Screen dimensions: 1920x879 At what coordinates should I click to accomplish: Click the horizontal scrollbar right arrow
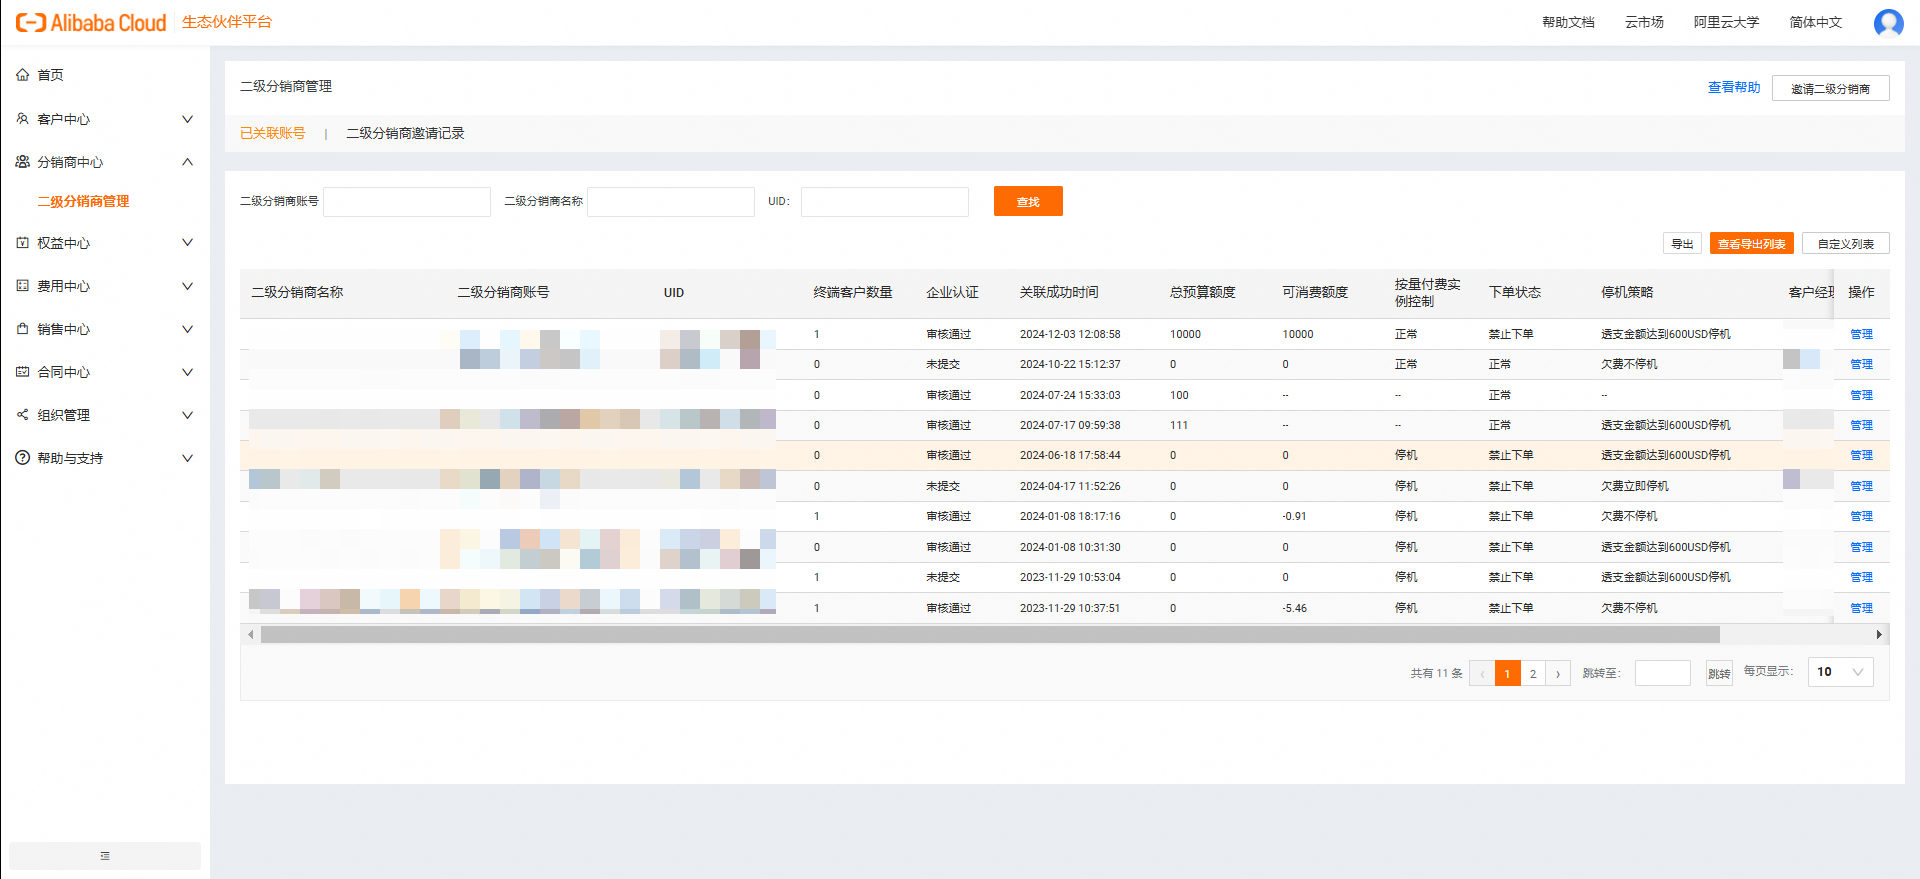click(x=1879, y=635)
